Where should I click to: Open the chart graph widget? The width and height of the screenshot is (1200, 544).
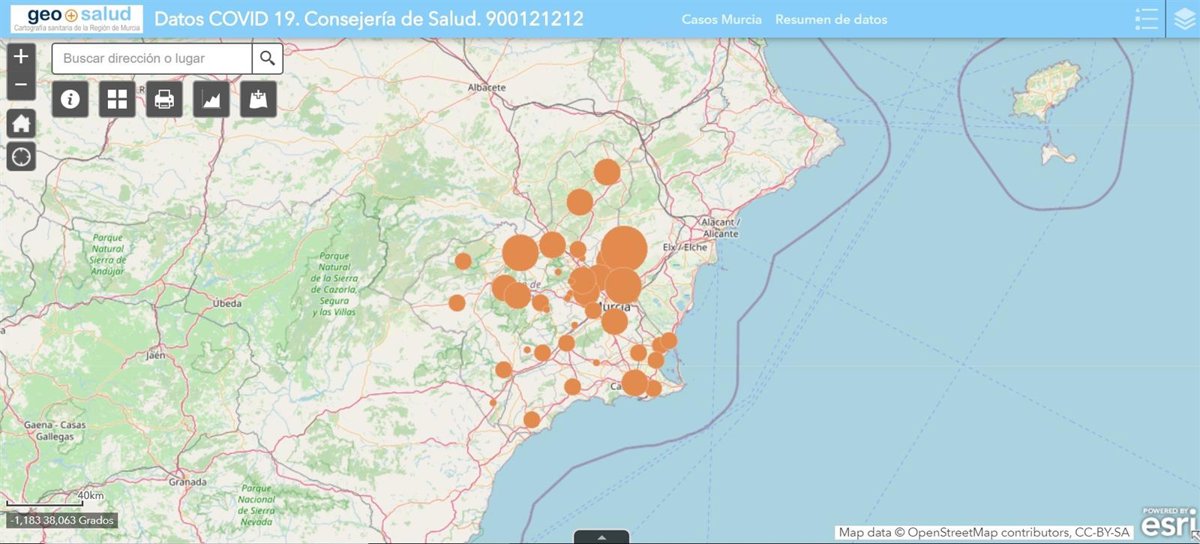(212, 99)
